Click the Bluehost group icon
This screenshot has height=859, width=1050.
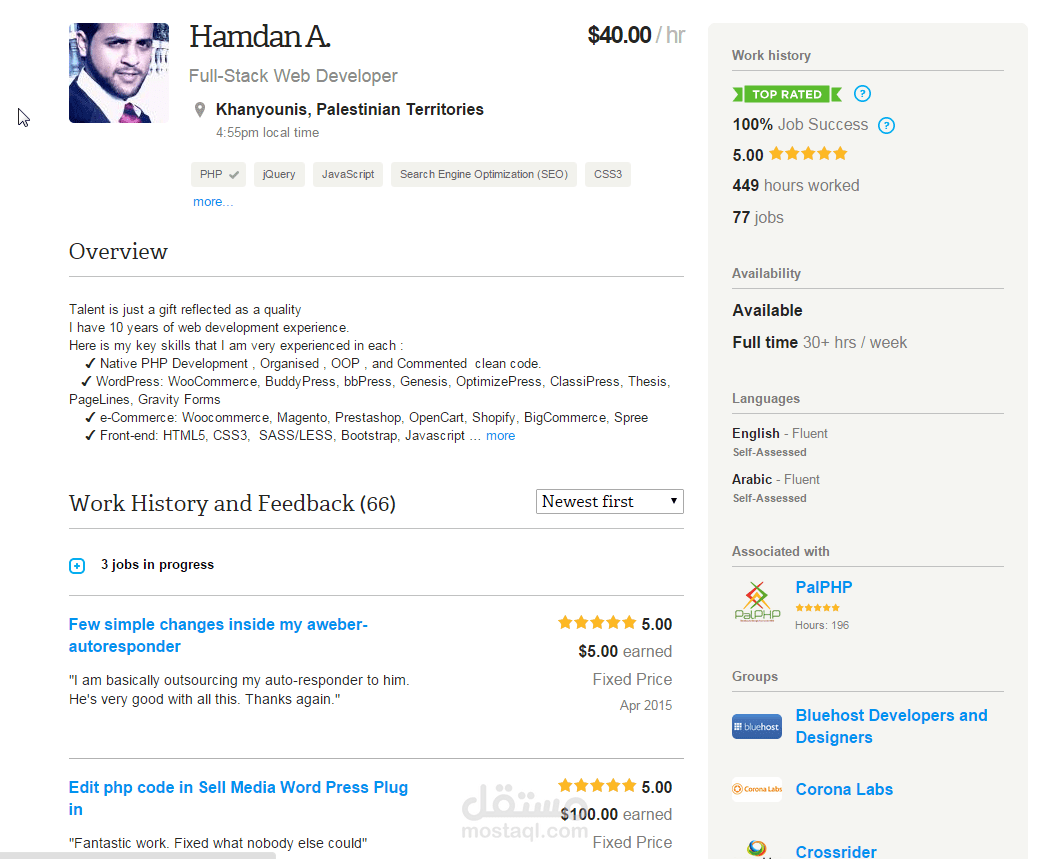756,727
